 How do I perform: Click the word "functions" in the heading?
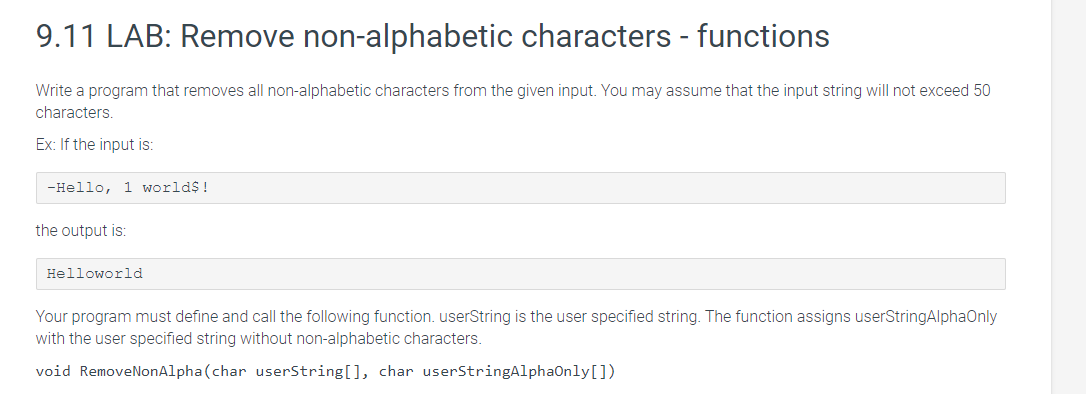point(763,36)
